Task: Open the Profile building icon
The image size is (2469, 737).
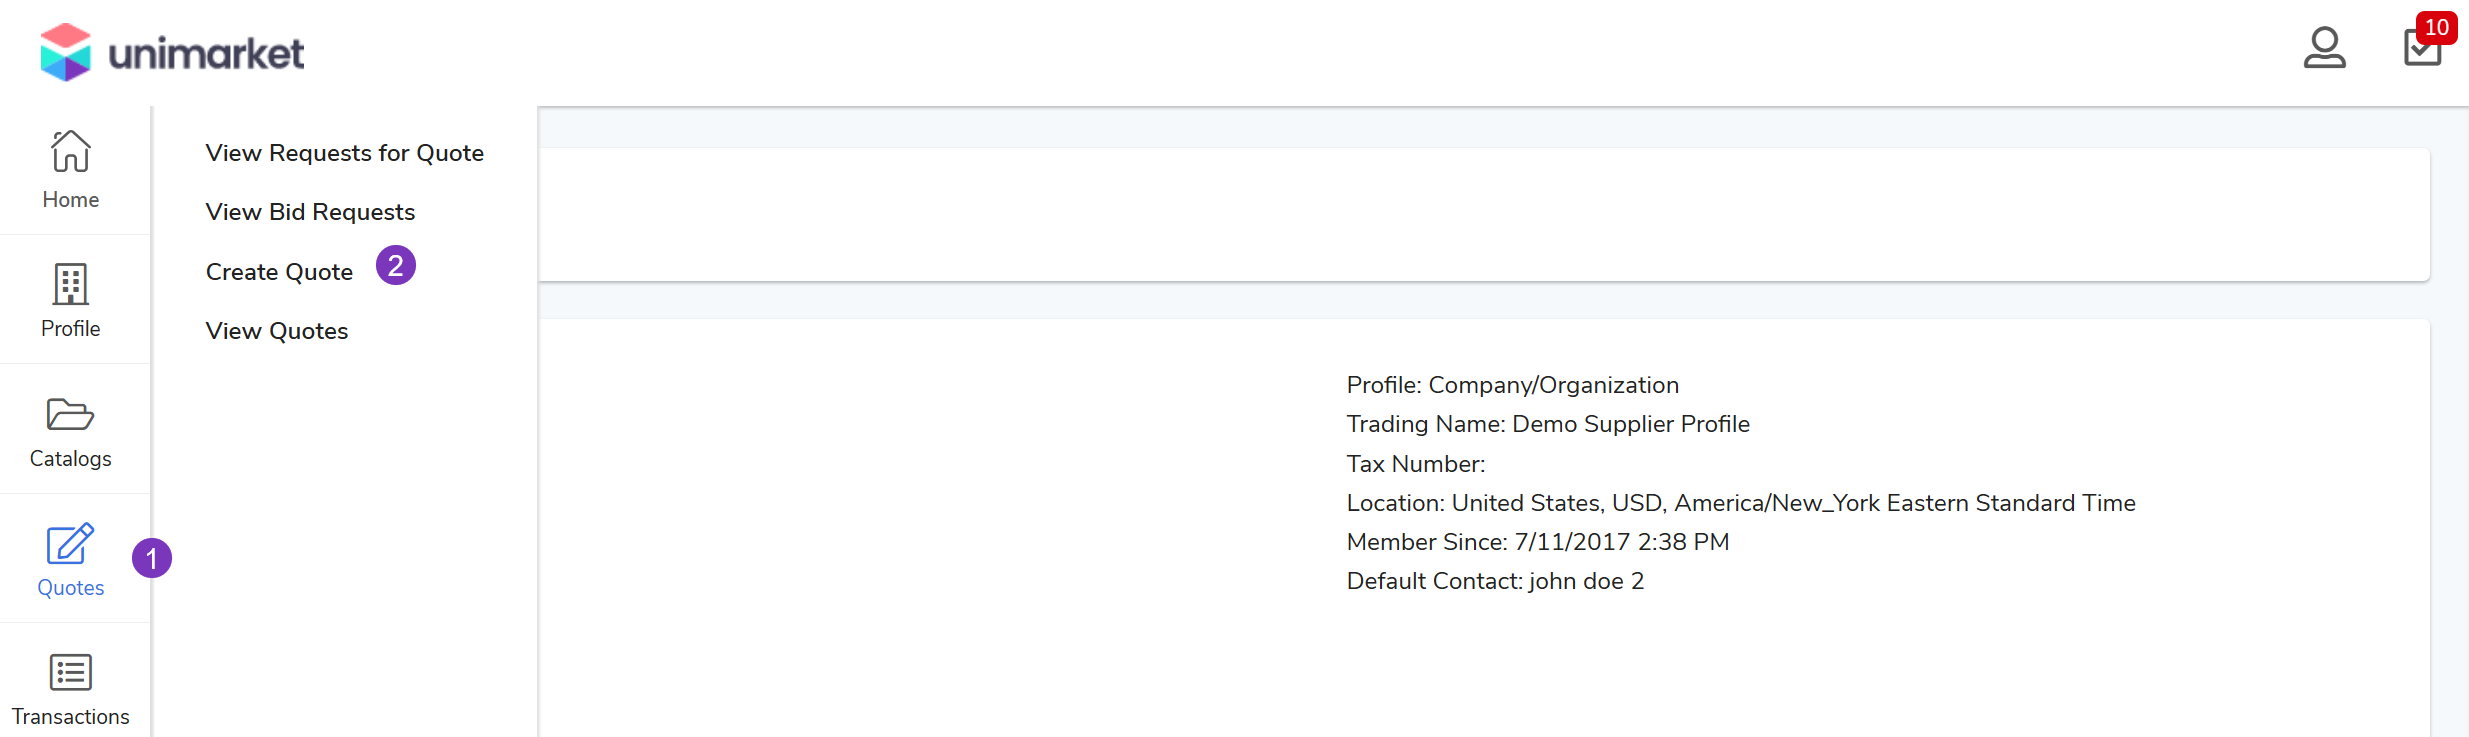Action: [70, 284]
